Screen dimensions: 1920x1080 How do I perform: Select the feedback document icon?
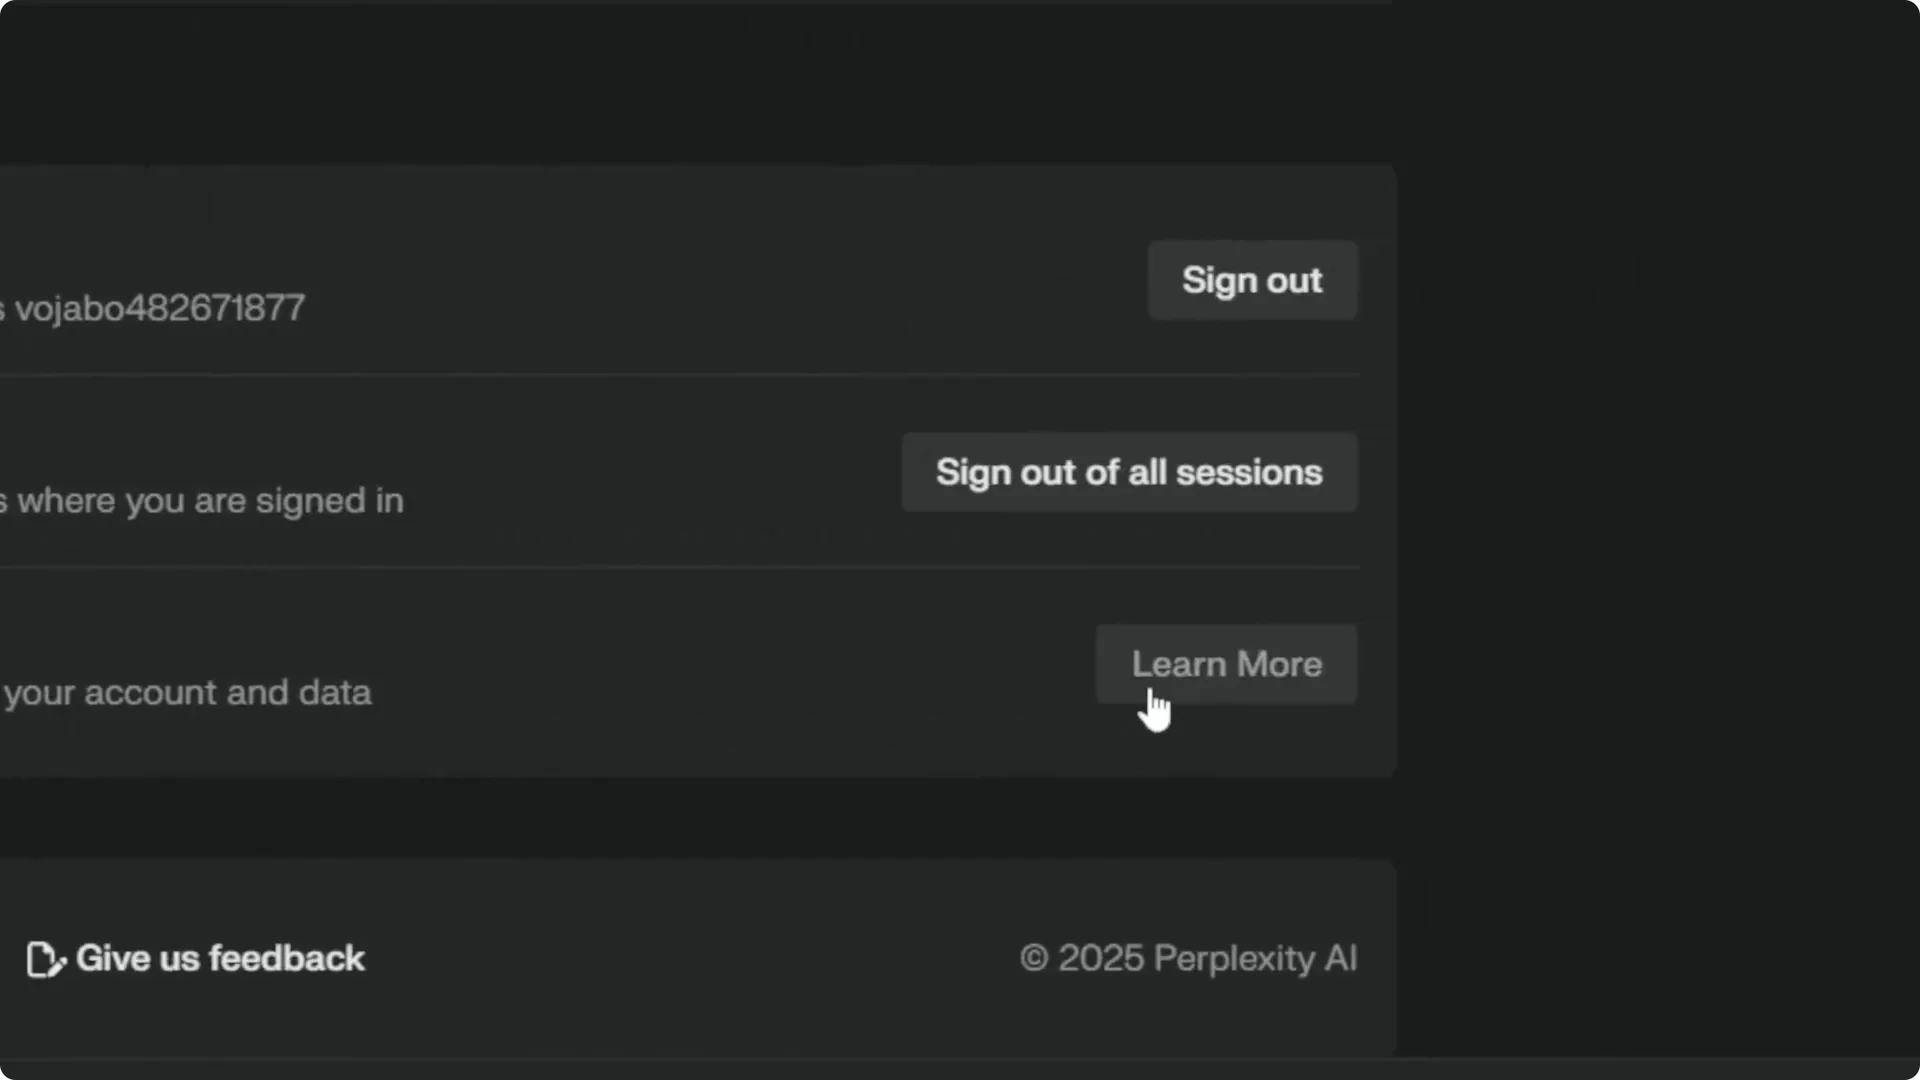44,959
